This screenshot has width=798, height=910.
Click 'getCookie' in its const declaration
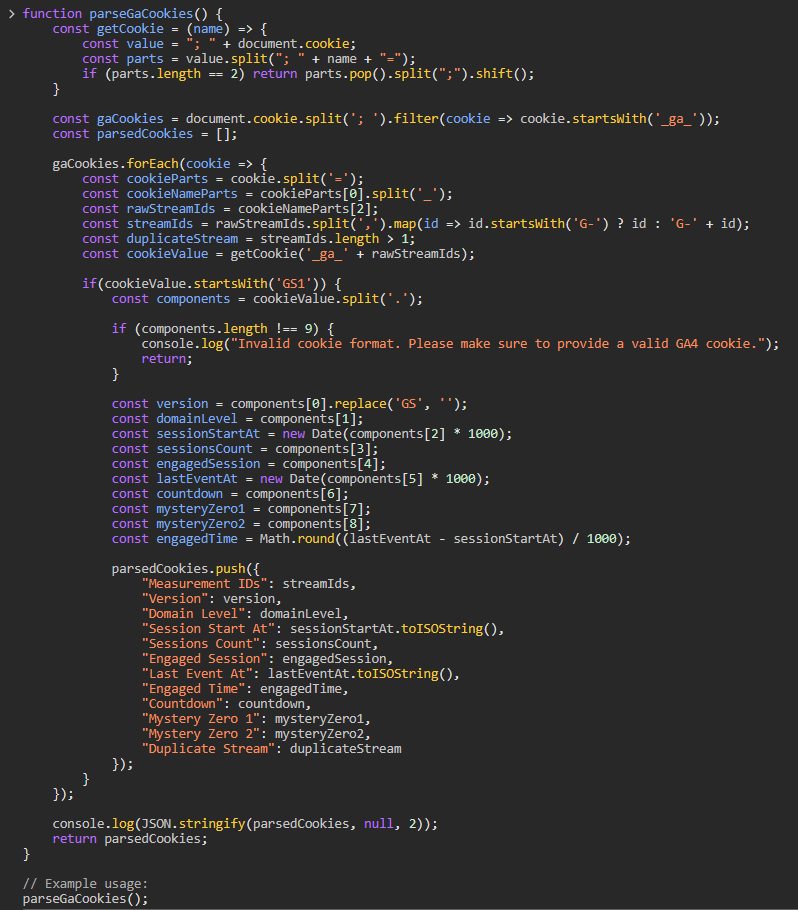130,29
